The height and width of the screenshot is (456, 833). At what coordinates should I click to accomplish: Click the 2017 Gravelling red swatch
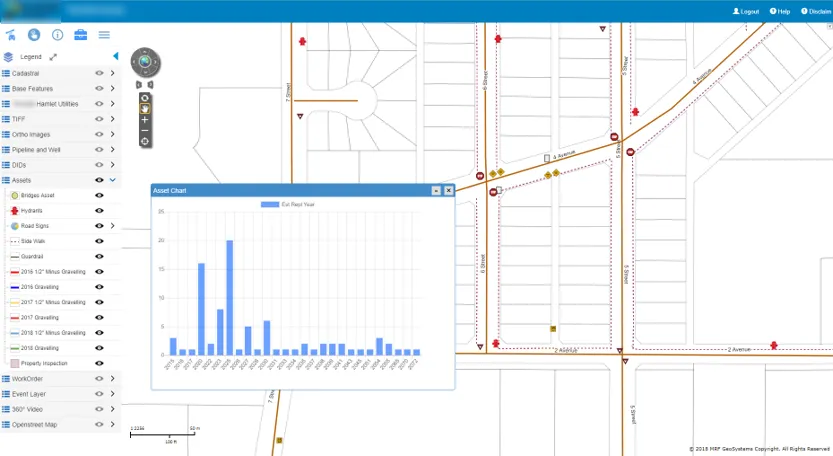point(15,318)
